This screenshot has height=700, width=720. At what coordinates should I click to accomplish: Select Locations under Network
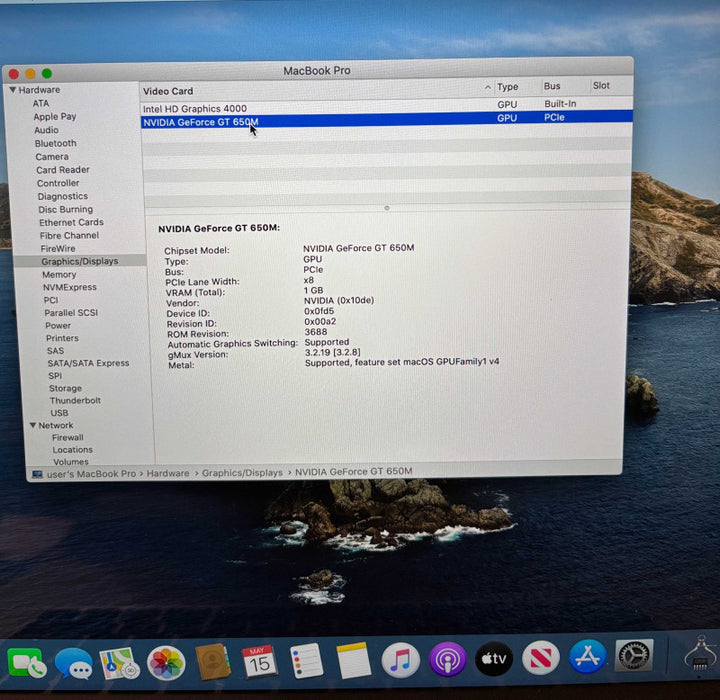coord(73,449)
